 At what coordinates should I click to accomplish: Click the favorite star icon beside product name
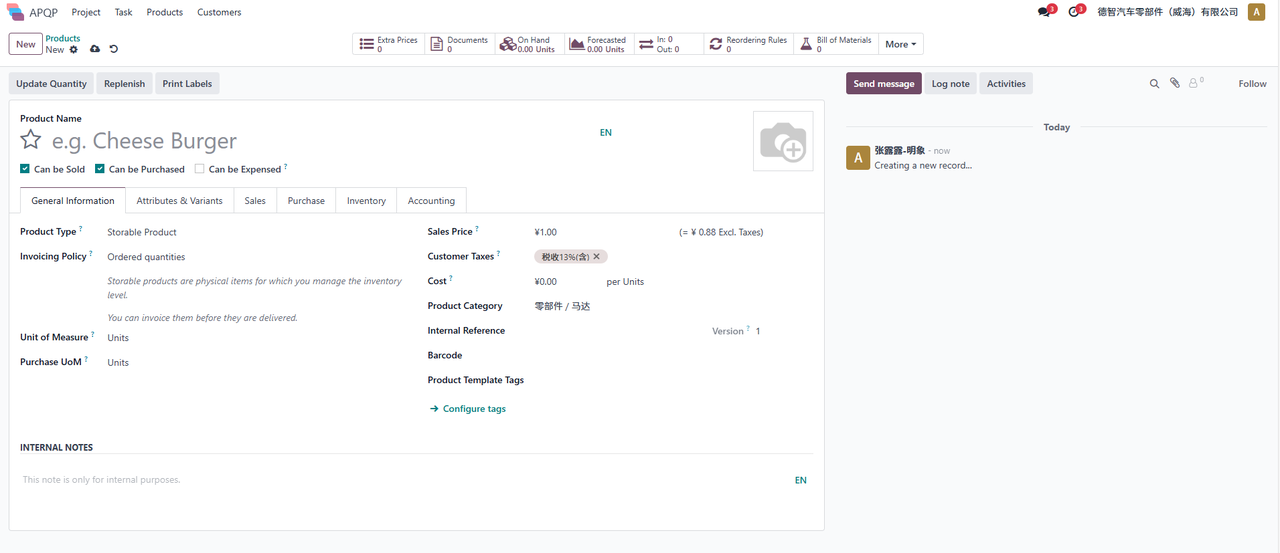coord(31,140)
